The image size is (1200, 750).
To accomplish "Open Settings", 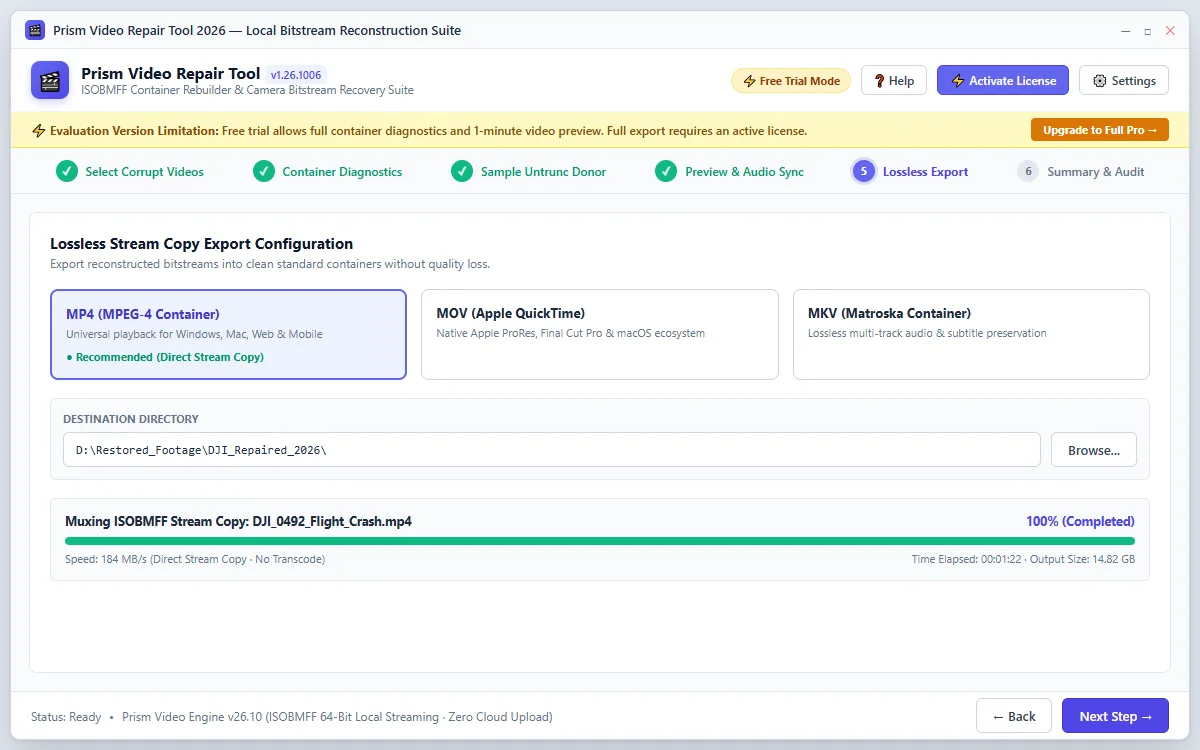I will click(1124, 81).
